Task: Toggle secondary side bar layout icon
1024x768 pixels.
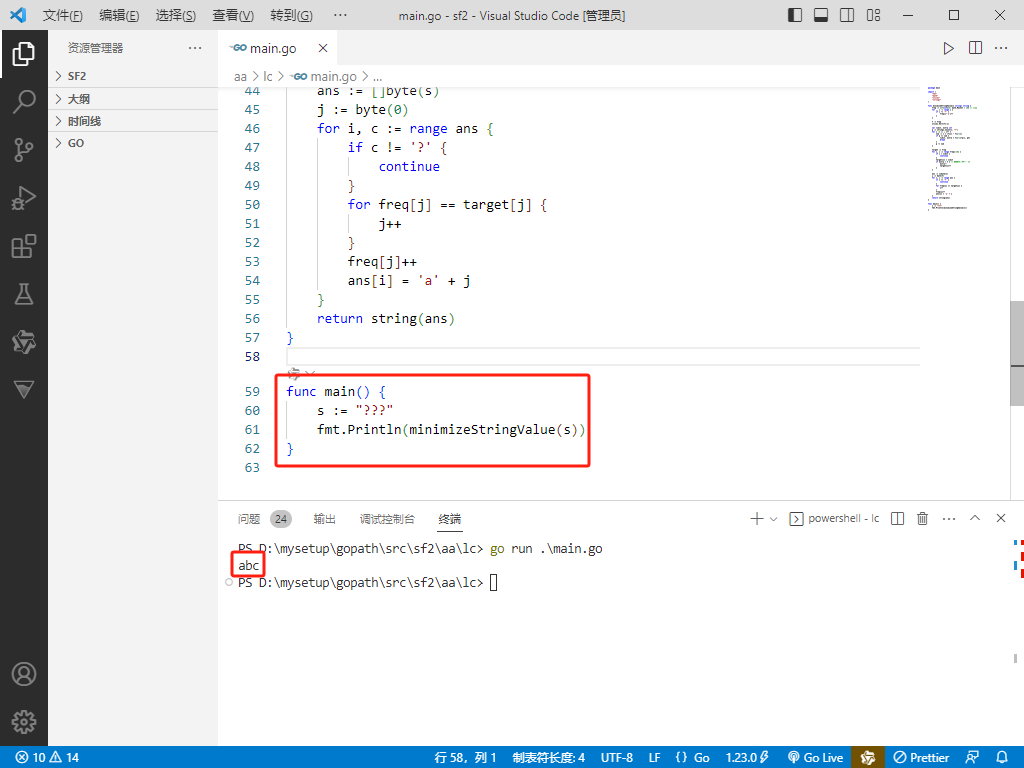Action: click(x=847, y=15)
